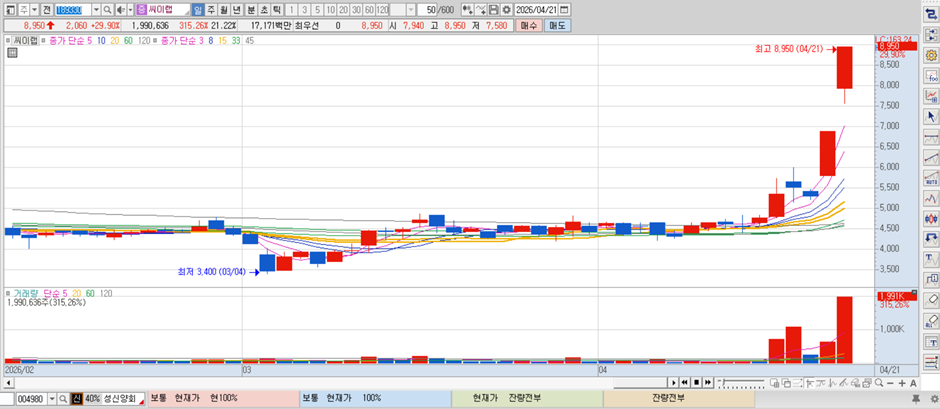Select the 5 interval preset
The height and width of the screenshot is (409, 940).
coord(317,10)
